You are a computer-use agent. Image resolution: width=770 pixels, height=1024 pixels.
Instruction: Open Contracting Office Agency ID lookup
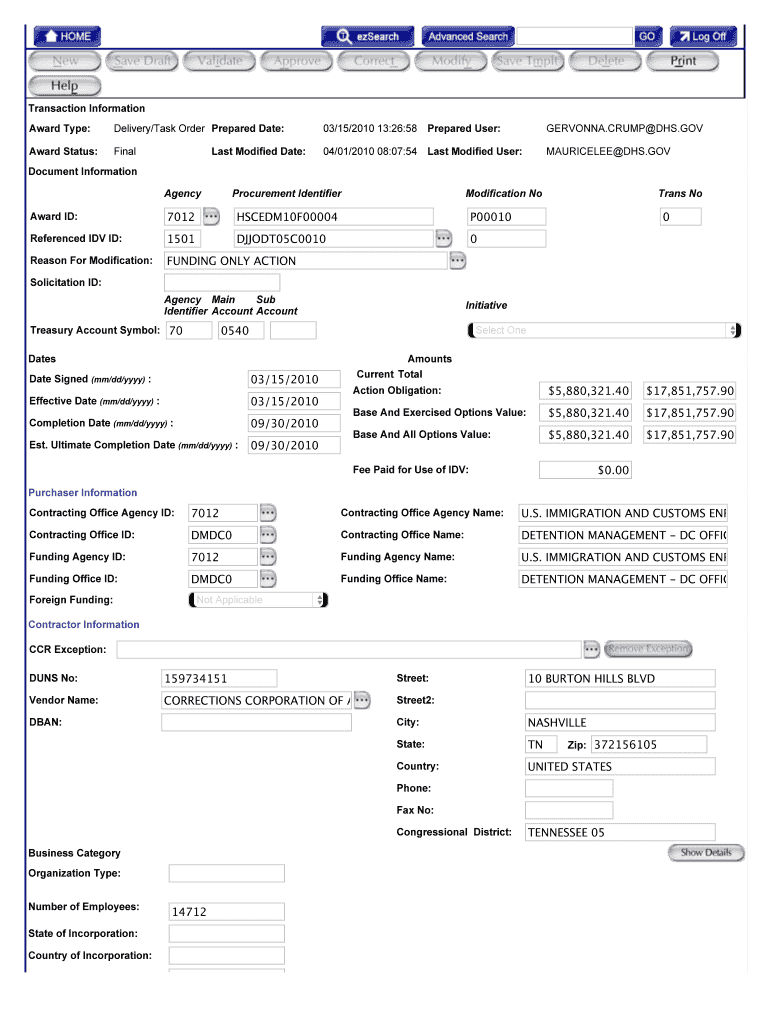coord(267,513)
